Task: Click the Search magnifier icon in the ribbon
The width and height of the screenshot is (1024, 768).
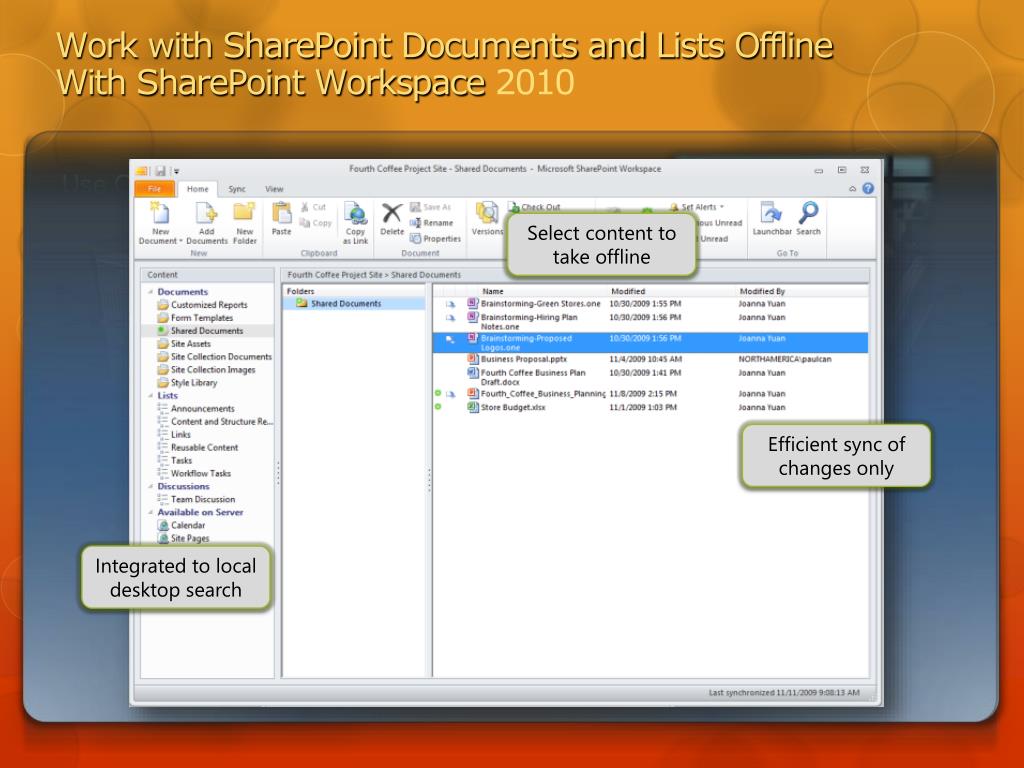Action: tap(808, 212)
